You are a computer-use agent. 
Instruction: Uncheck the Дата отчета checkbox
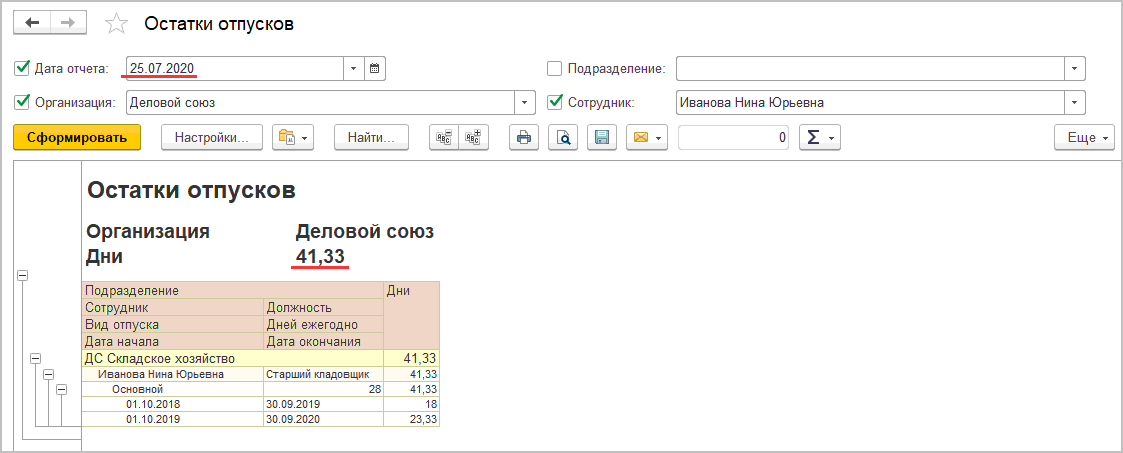(x=22, y=69)
